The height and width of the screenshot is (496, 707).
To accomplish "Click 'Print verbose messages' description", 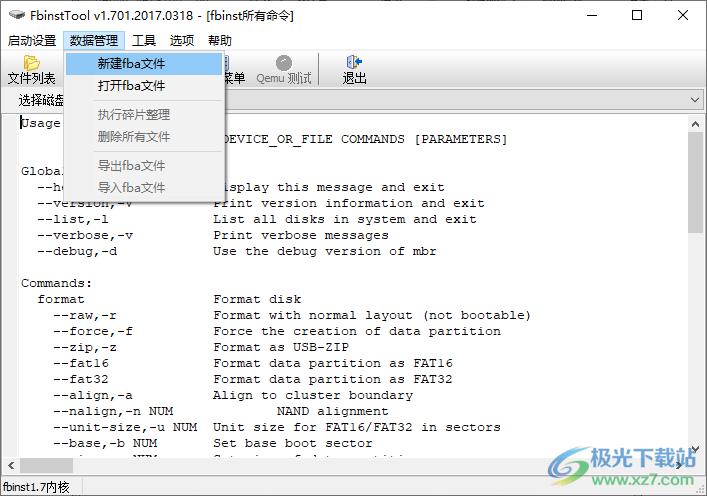I will (x=301, y=235).
